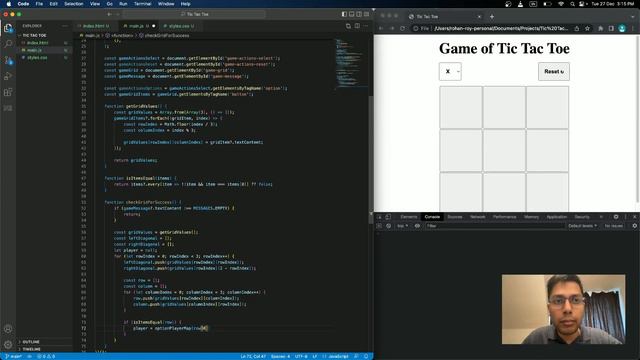This screenshot has width=640, height=360.
Task: Click the customize layout icon
Action: pos(366,14)
